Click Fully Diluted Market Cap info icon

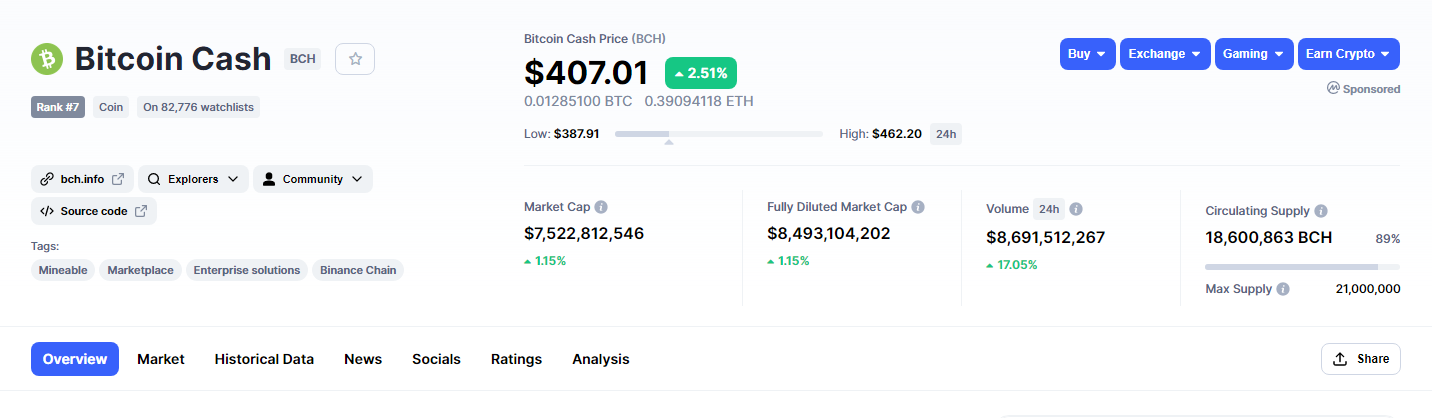[918, 207]
